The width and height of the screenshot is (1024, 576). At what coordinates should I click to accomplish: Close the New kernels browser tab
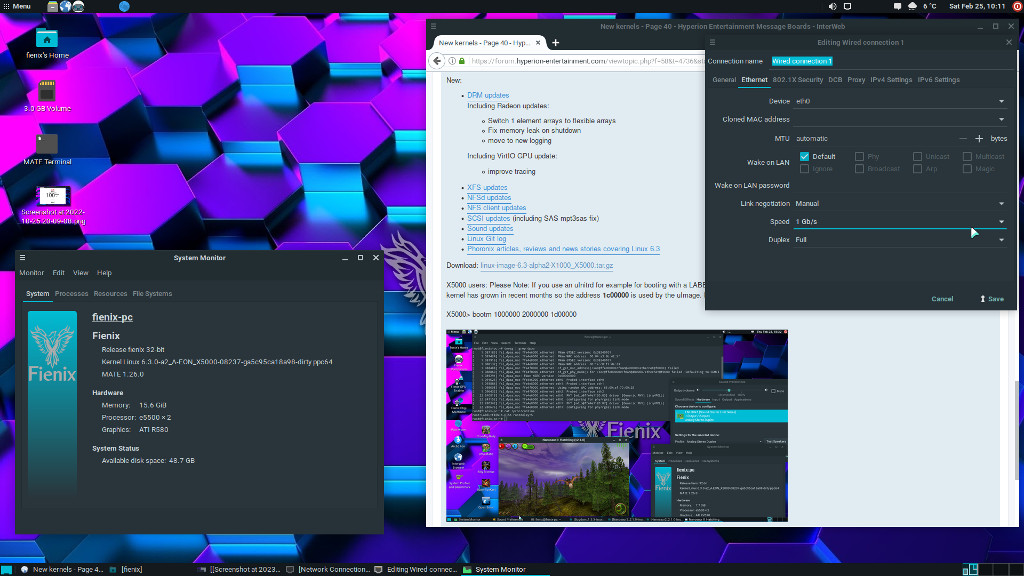[x=538, y=42]
